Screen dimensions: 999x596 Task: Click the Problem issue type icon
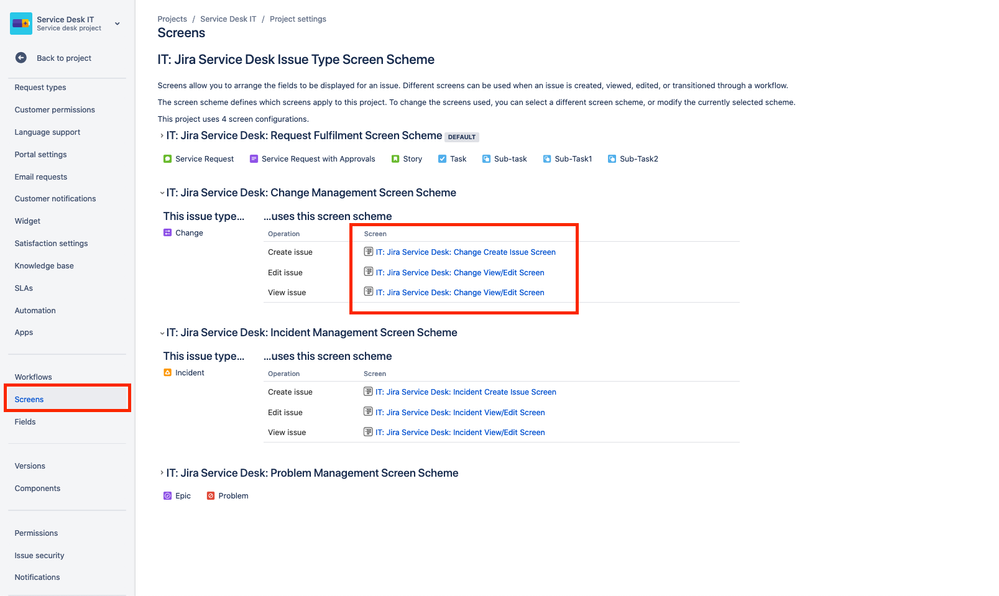210,495
